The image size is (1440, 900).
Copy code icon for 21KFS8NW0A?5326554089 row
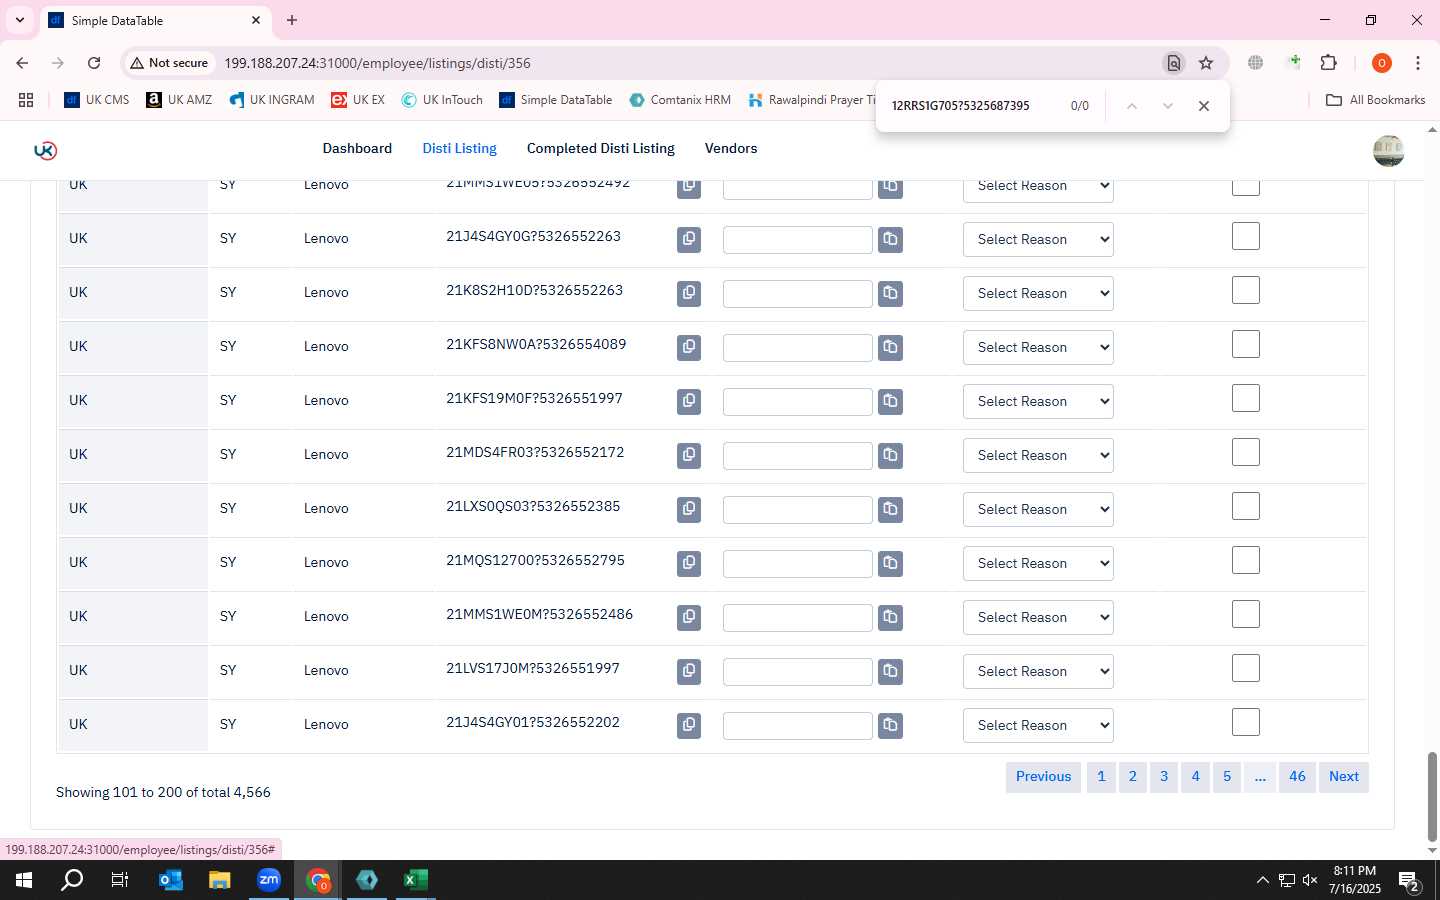689,347
